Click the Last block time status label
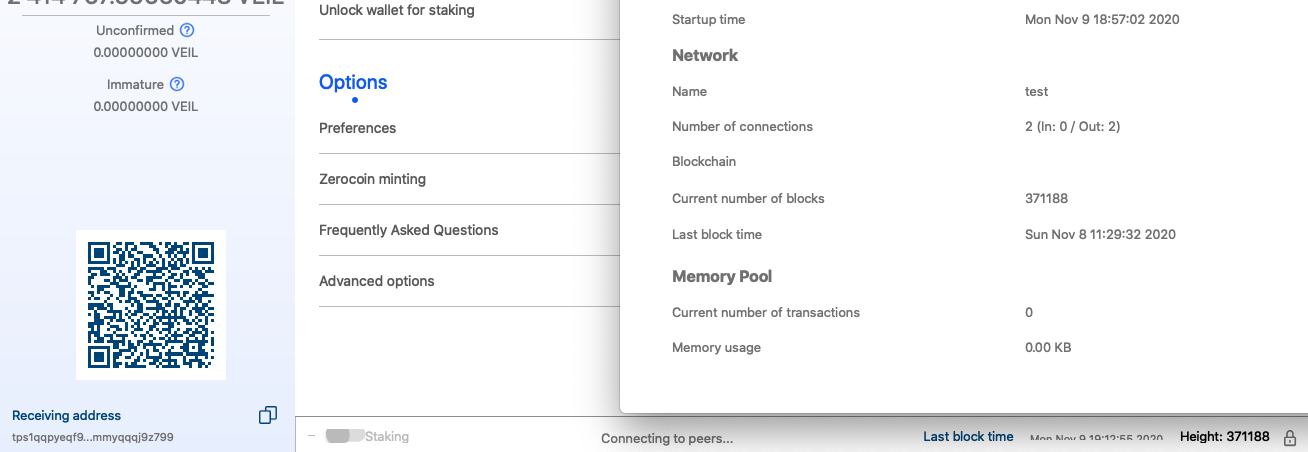Viewport: 1308px width, 452px height. click(968, 437)
